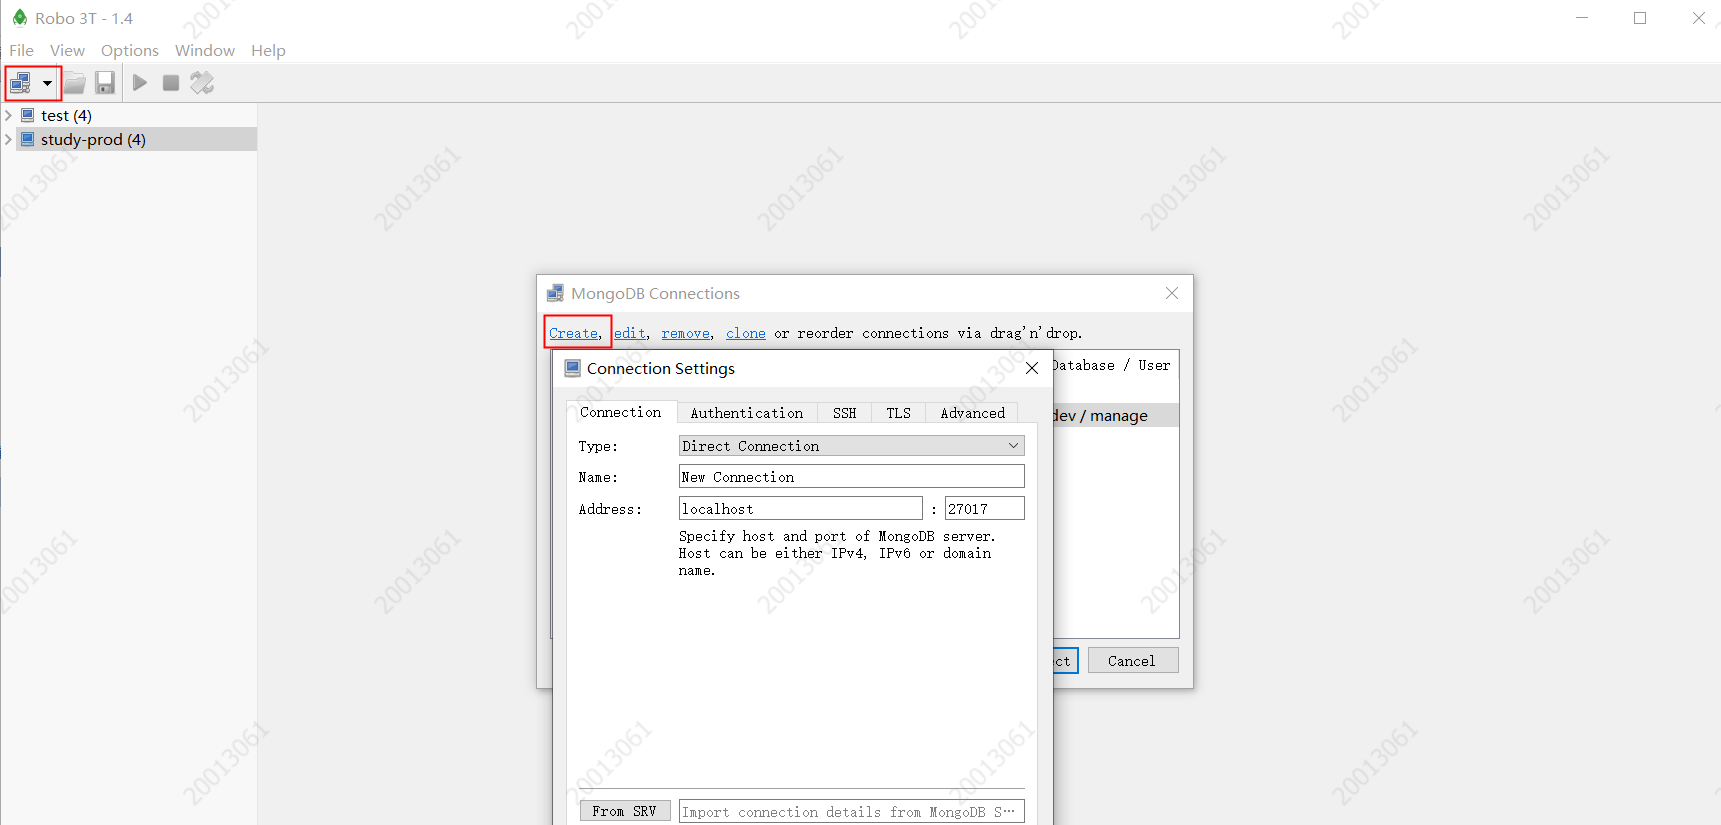Click the Connect toolbar icon

click(x=20, y=83)
